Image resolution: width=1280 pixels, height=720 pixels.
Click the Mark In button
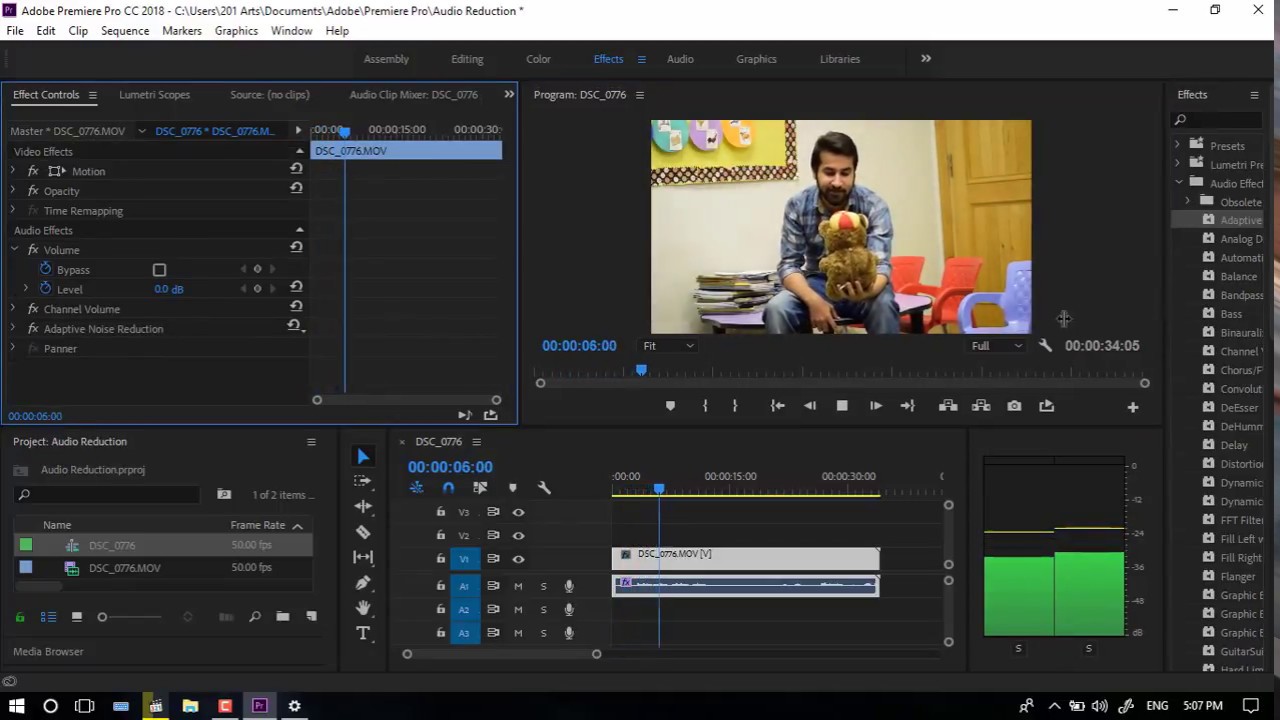(705, 406)
